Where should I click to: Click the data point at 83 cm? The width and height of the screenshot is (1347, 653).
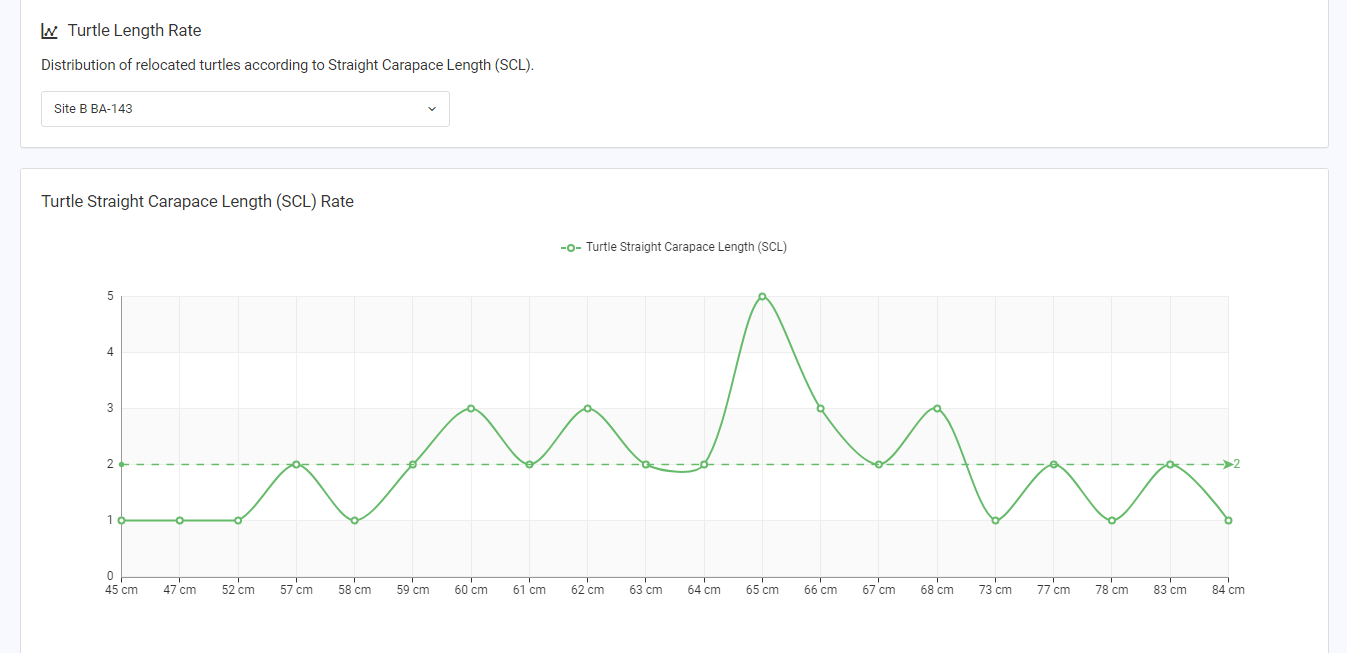pos(1170,464)
